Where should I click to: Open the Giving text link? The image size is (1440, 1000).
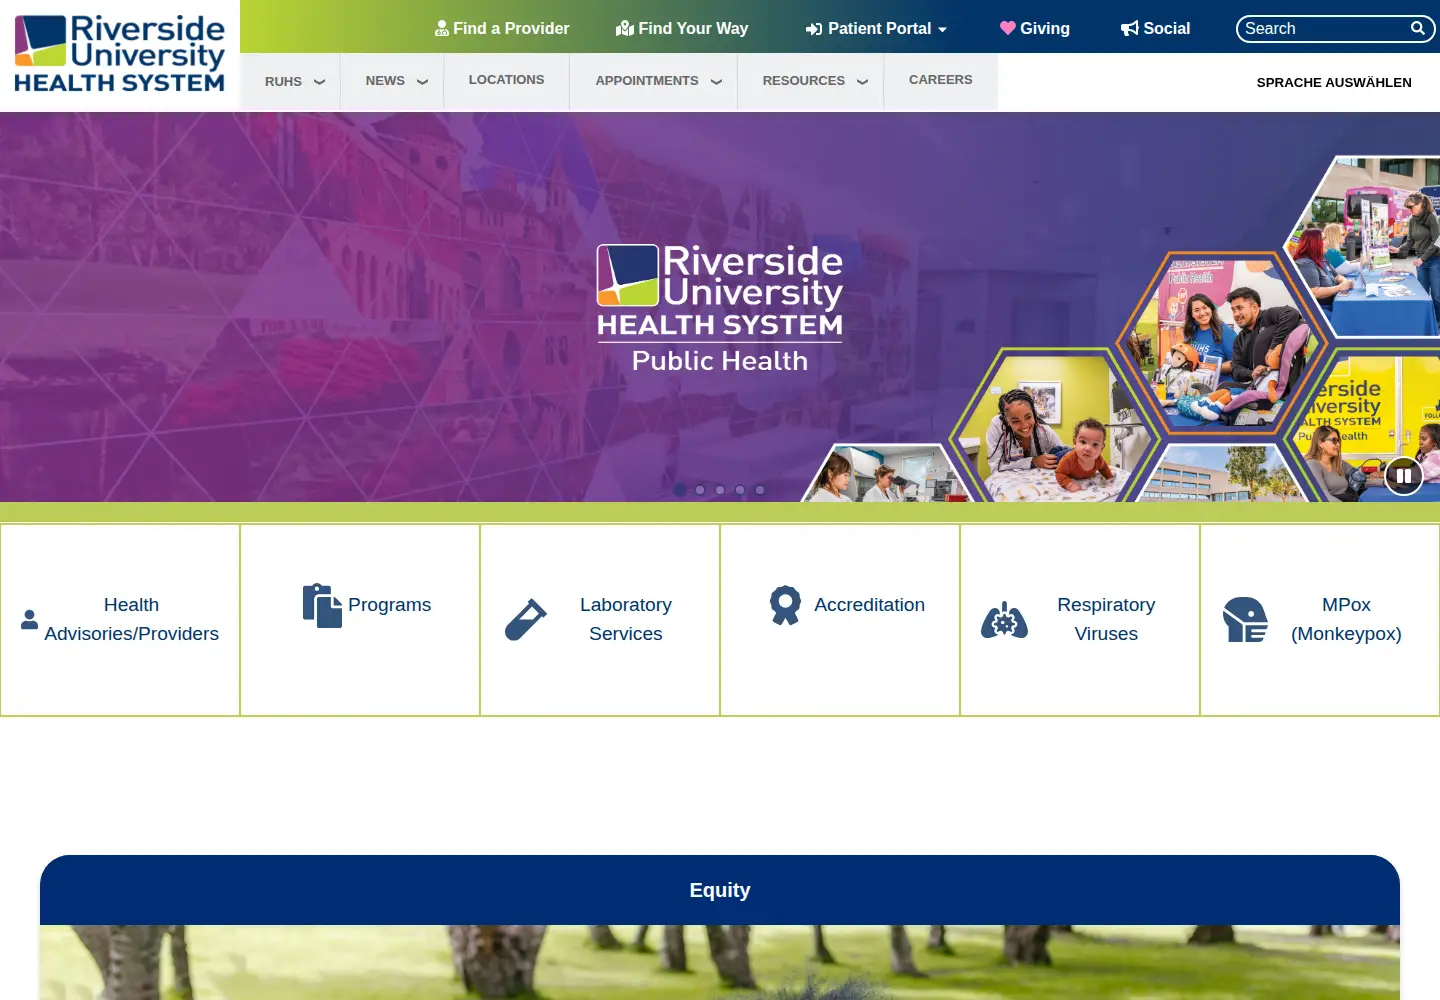pos(1045,29)
